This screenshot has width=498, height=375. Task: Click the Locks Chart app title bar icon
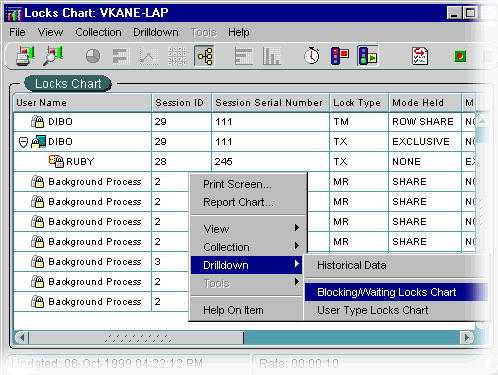pyautogui.click(x=14, y=14)
